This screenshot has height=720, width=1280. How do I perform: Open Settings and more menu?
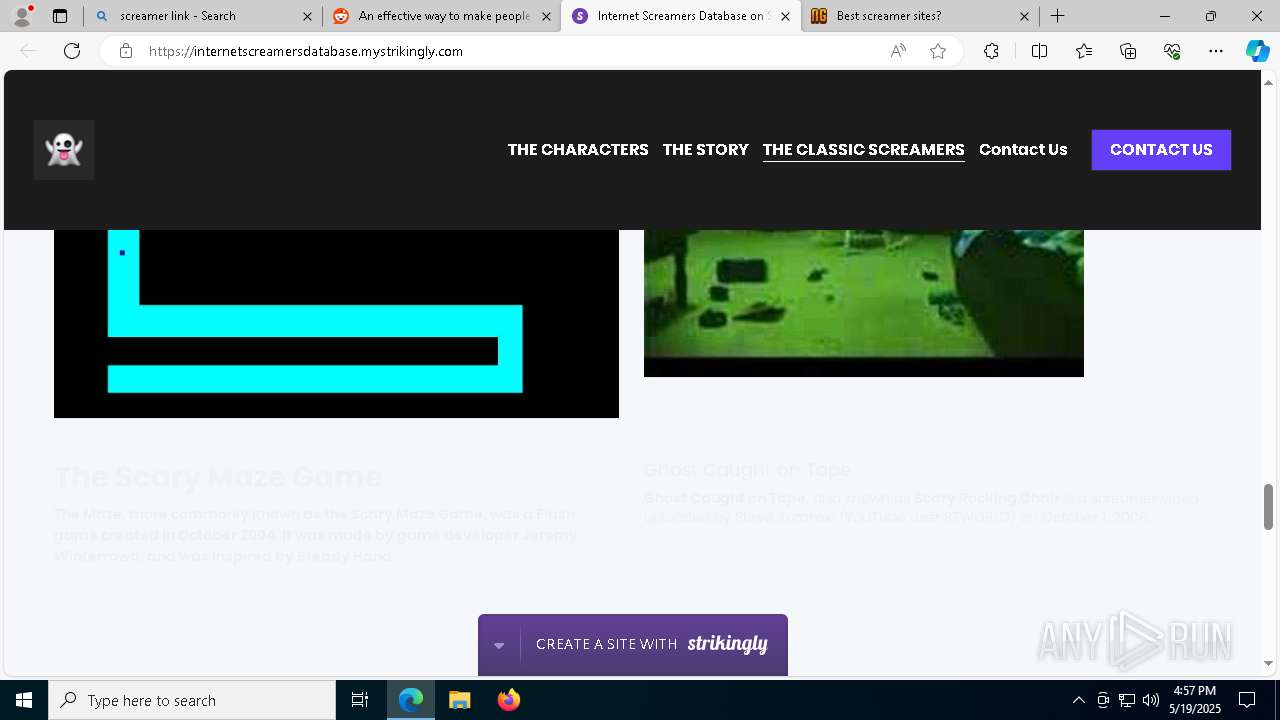pyautogui.click(x=1216, y=51)
